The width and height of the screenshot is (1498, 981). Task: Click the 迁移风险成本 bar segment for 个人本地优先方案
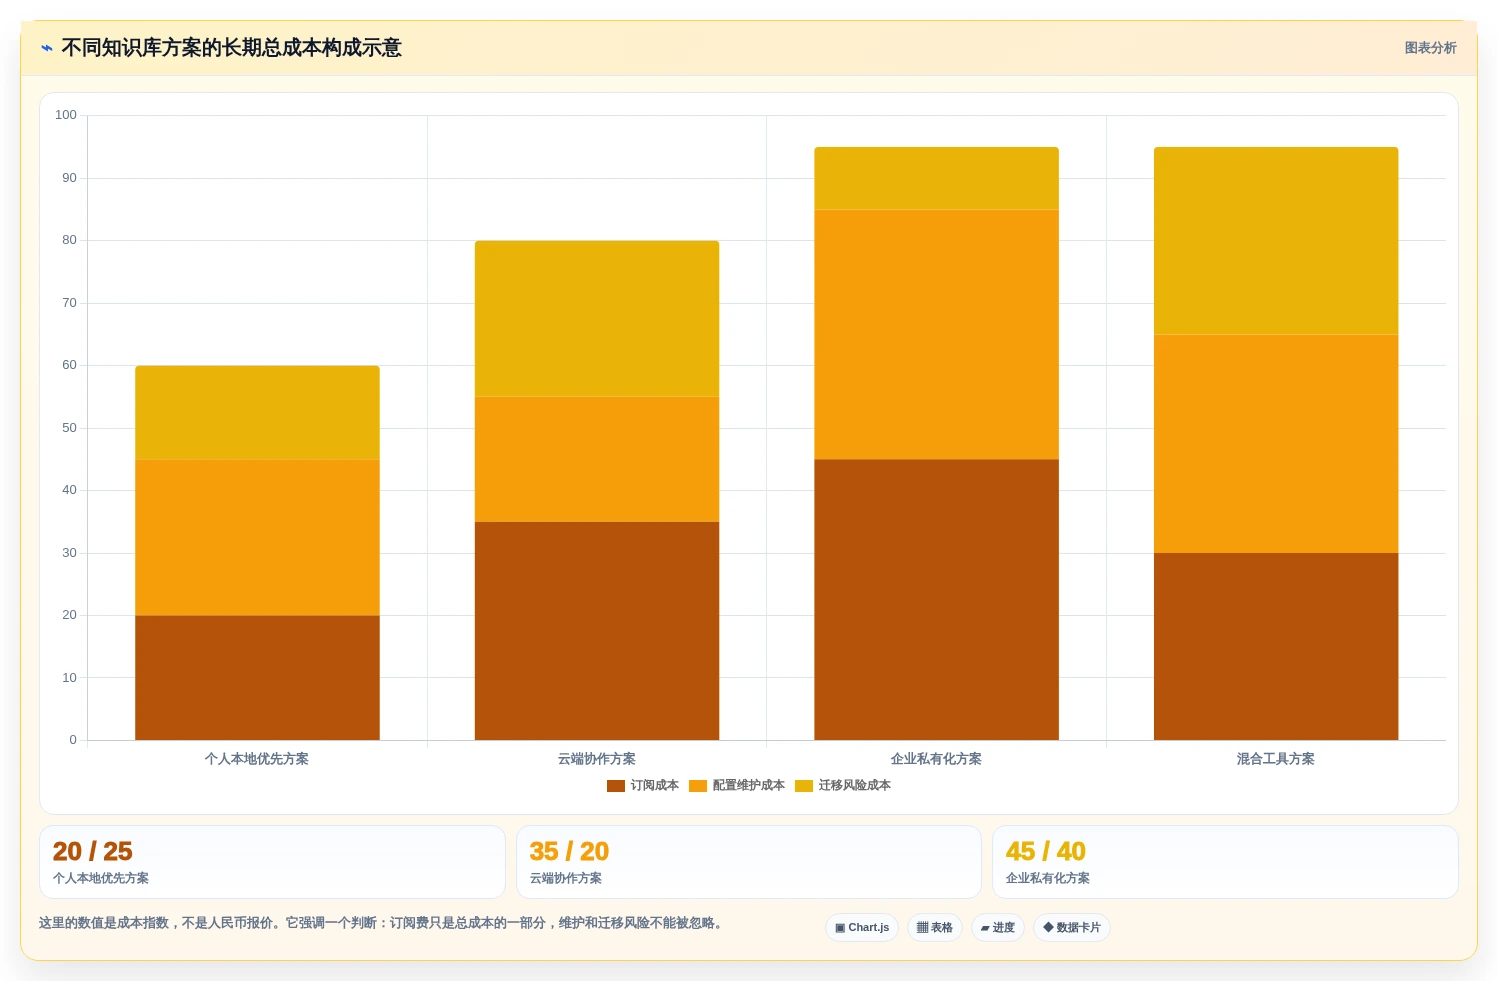[257, 412]
